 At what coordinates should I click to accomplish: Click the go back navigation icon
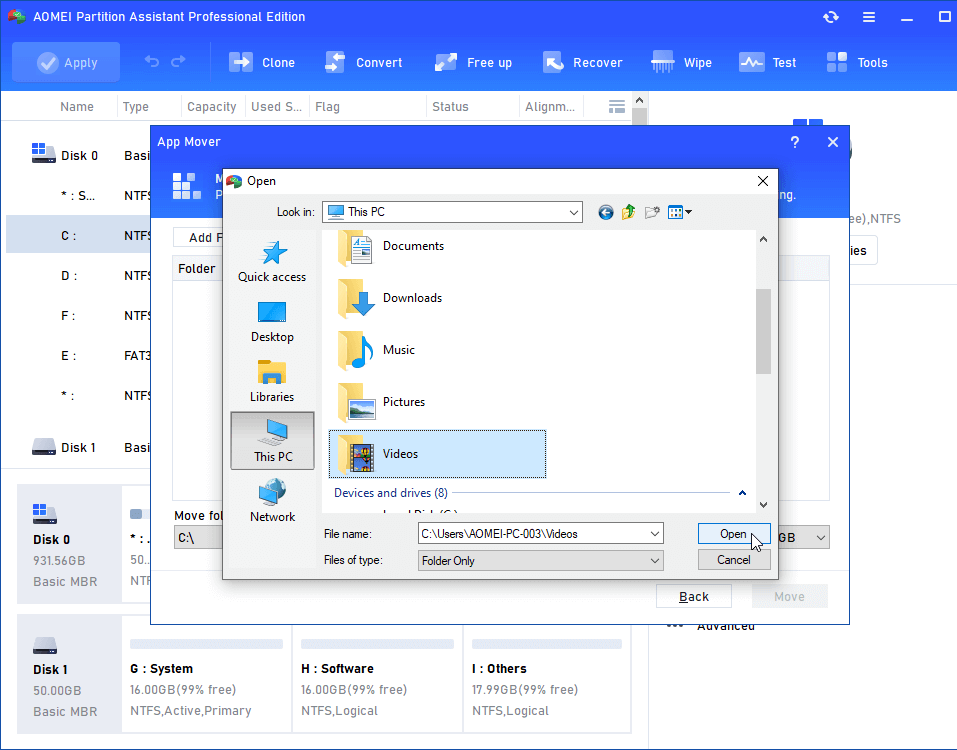[605, 212]
